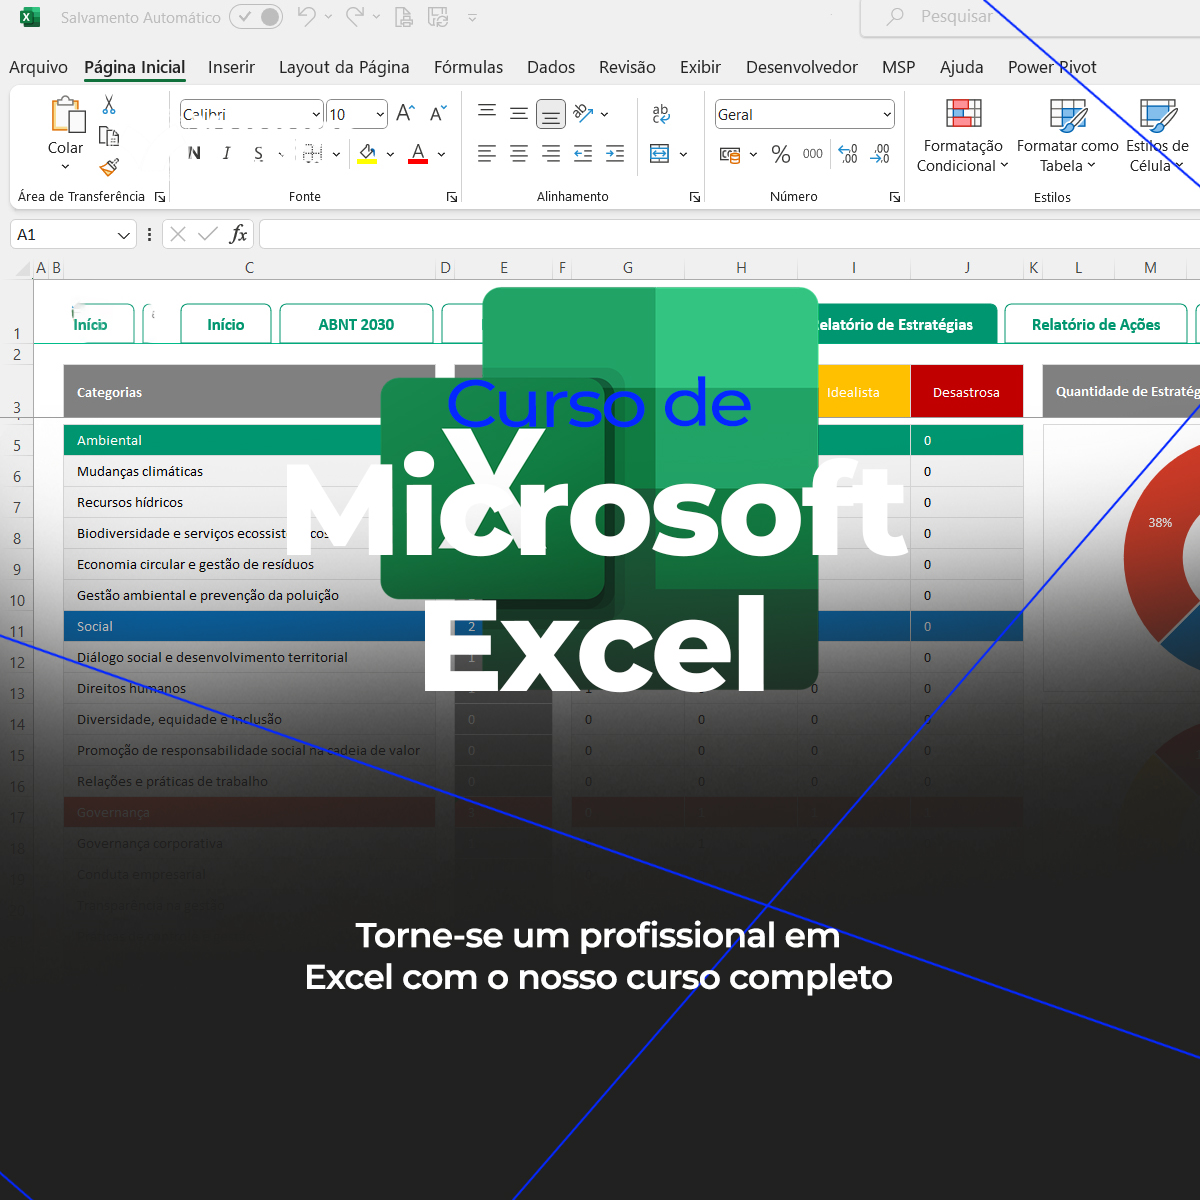Open the font name Calibri dropdown
1200x1200 pixels.
click(x=316, y=115)
